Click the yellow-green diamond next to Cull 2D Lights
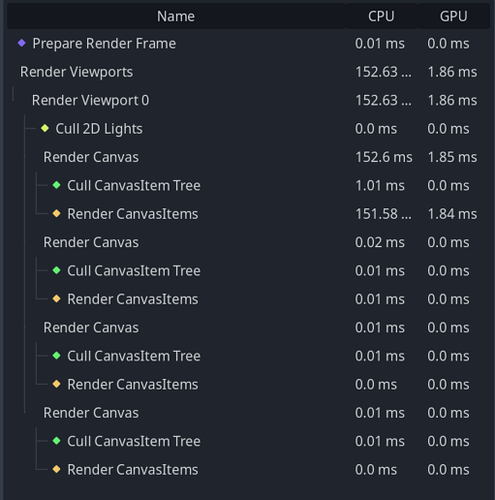The width and height of the screenshot is (495, 500). coord(45,128)
